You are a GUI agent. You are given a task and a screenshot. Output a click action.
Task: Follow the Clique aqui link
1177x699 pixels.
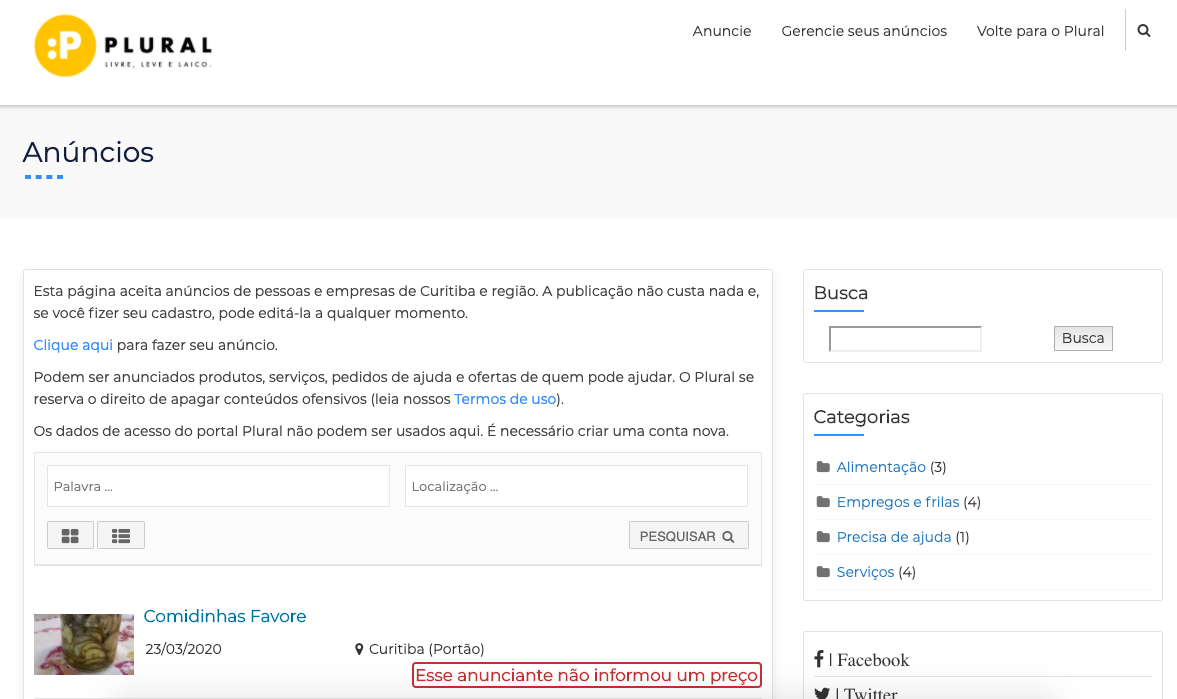pyautogui.click(x=73, y=345)
